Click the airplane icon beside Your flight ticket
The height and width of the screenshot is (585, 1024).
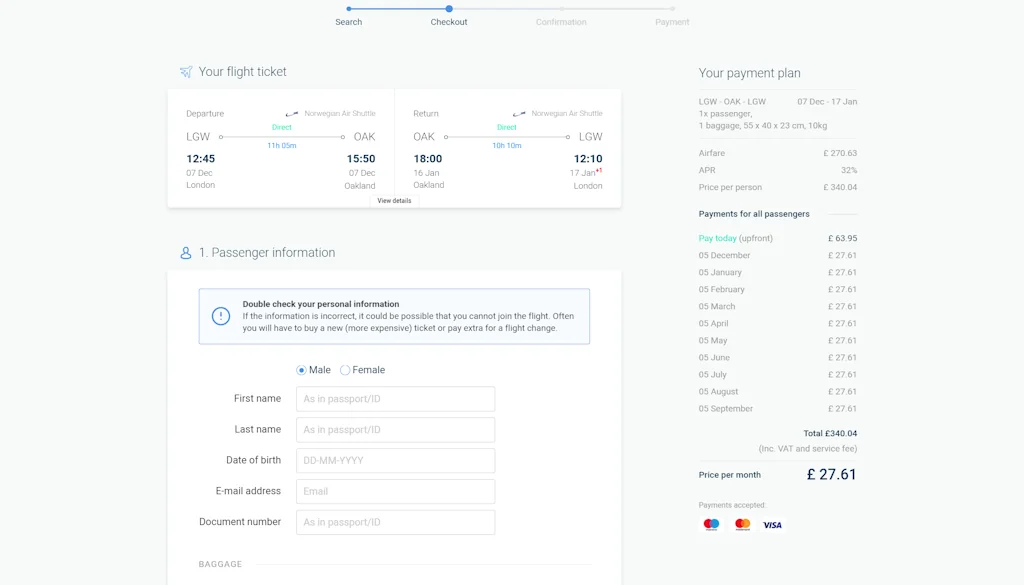tap(185, 72)
